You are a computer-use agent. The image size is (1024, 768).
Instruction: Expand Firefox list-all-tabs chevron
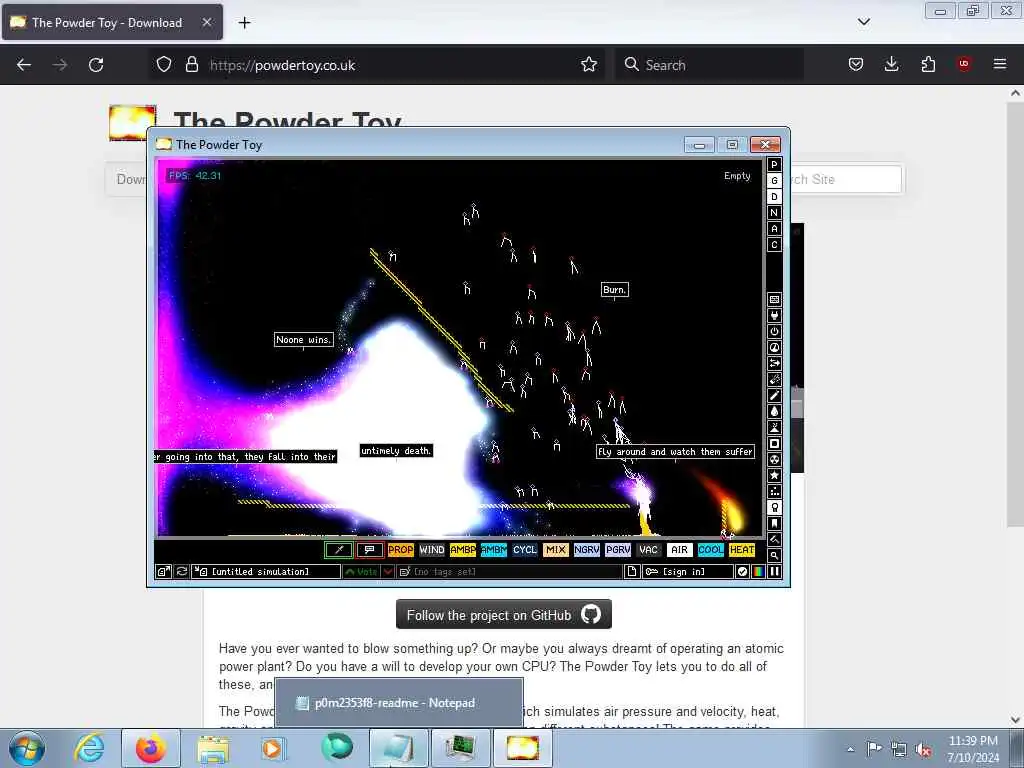863,22
